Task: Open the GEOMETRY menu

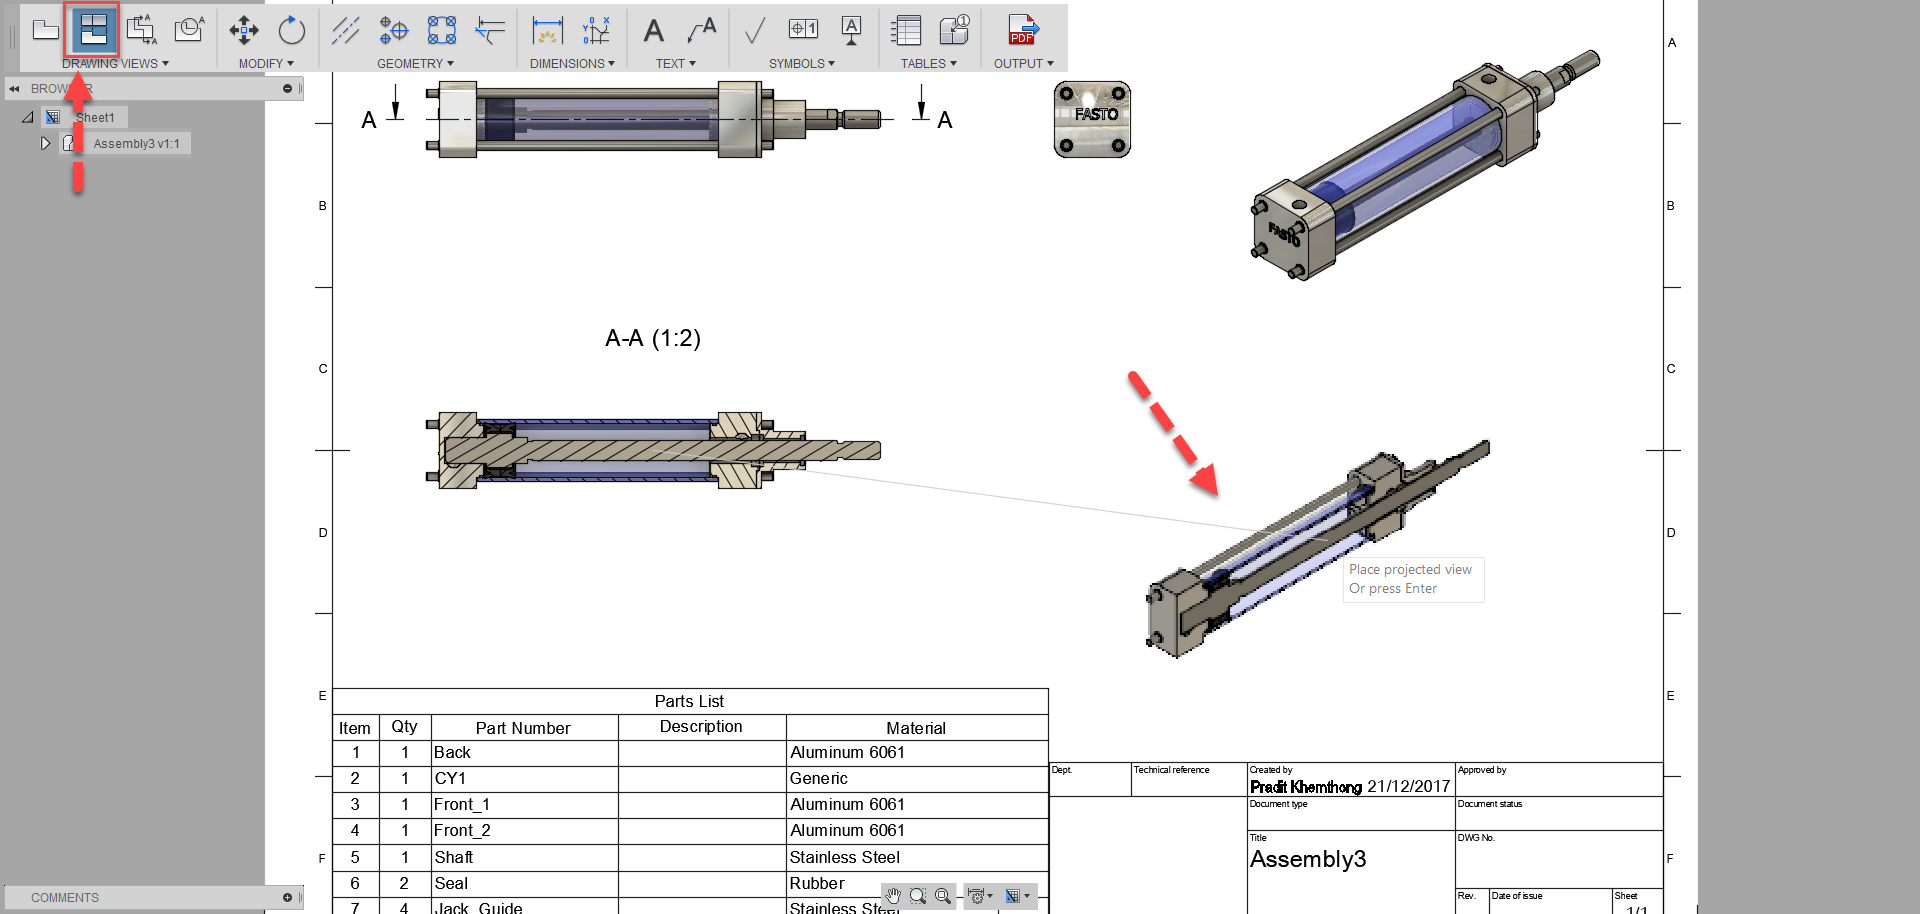Action: [x=415, y=63]
